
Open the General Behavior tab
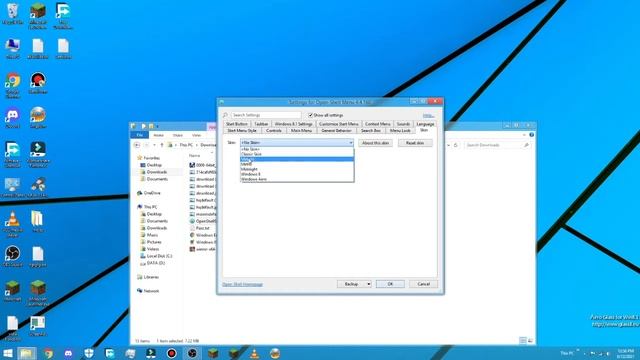point(336,131)
